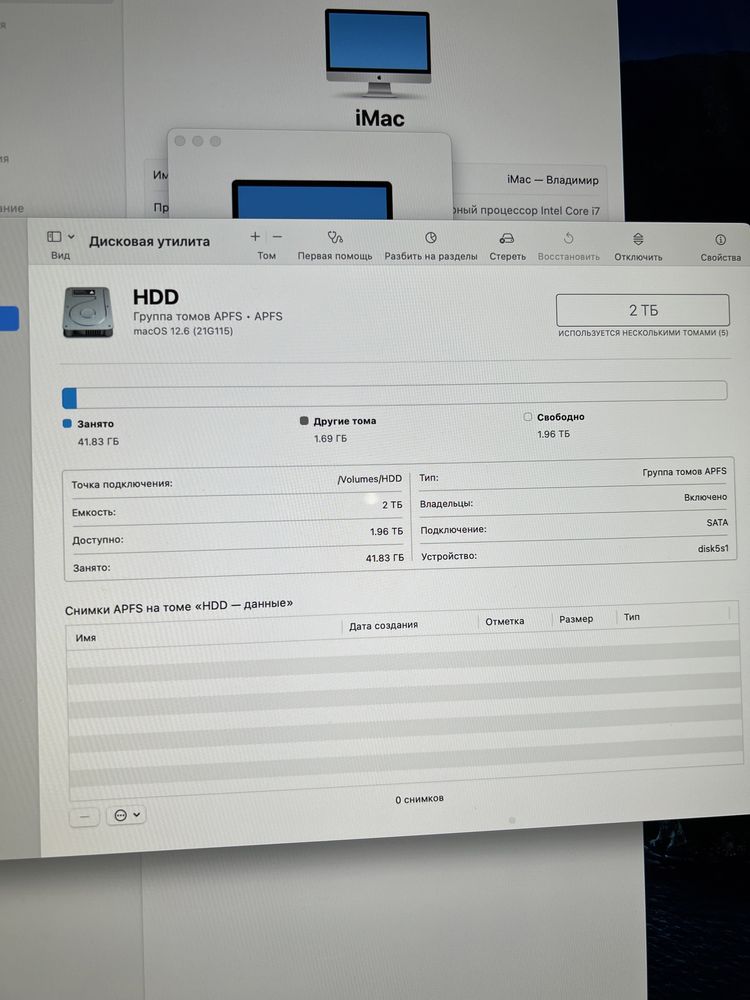This screenshot has height=1000, width=750.
Task: Select the Стереть erase icon
Action: pos(507,239)
